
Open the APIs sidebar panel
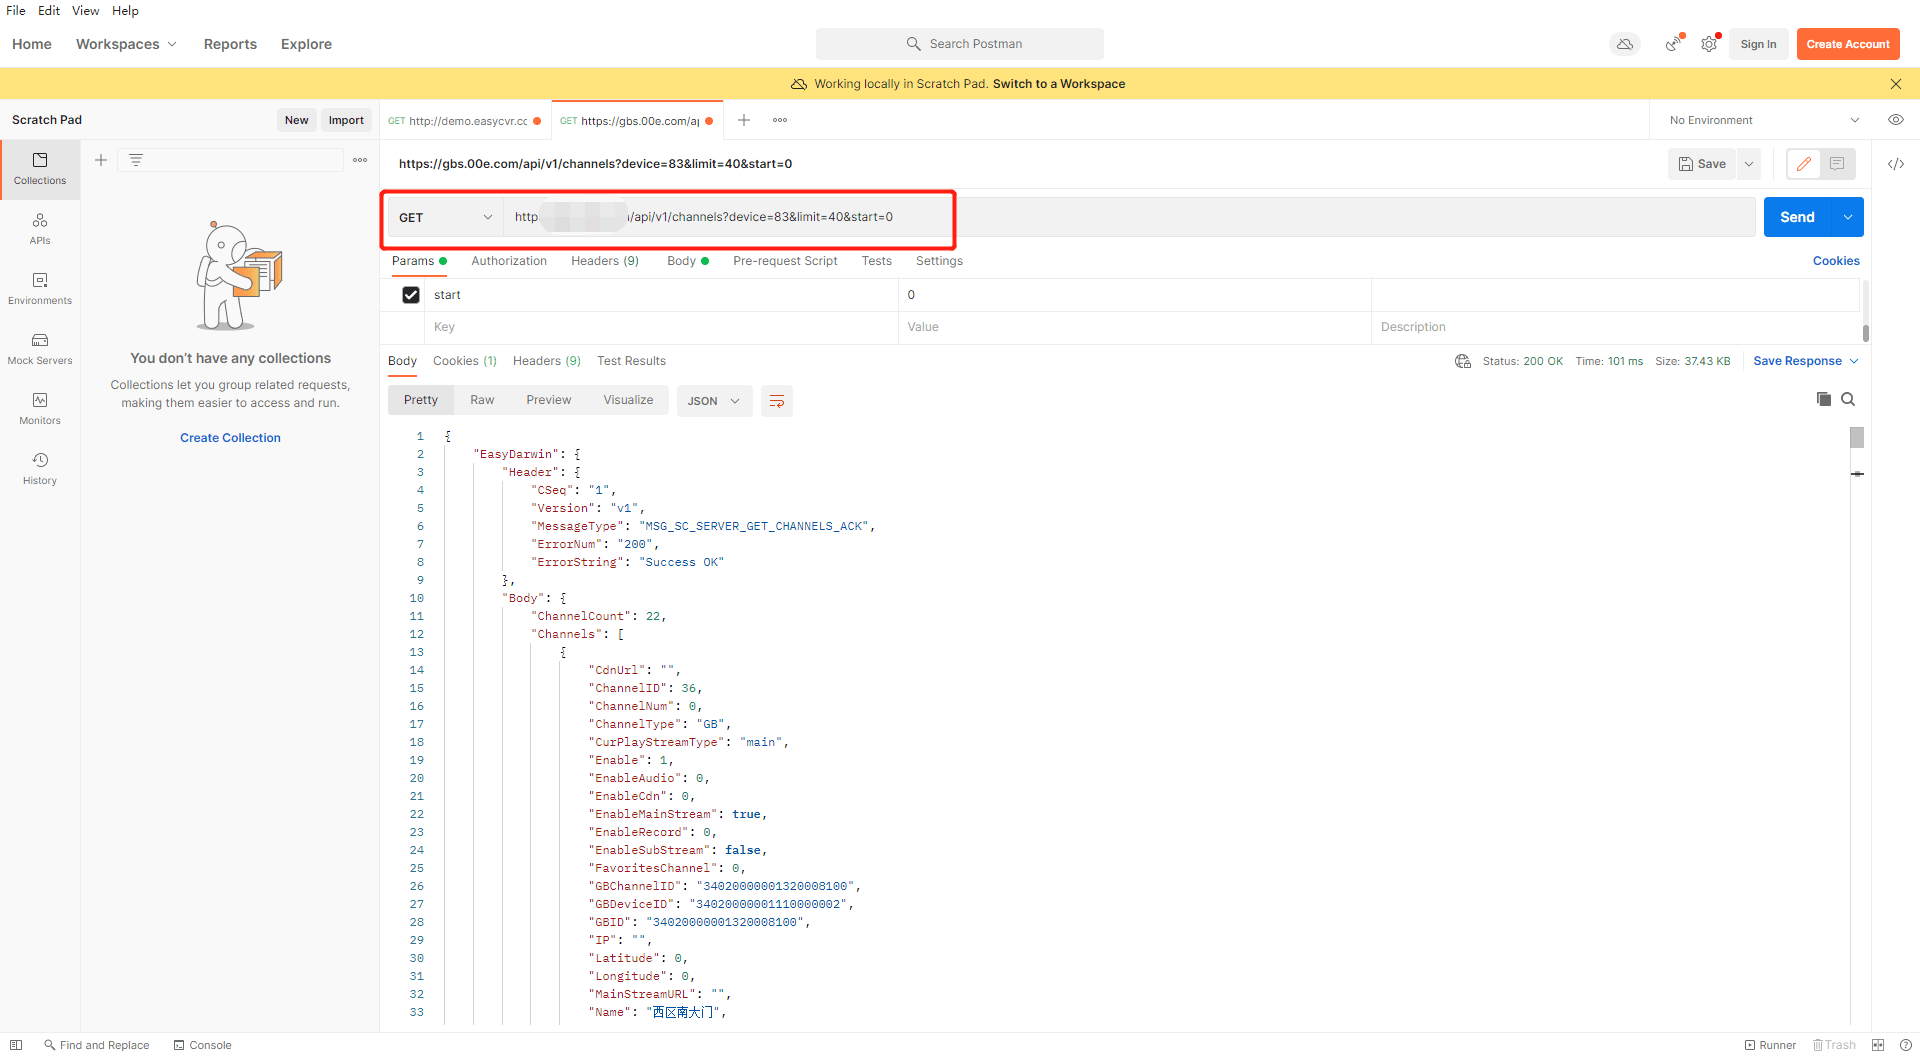(40, 229)
